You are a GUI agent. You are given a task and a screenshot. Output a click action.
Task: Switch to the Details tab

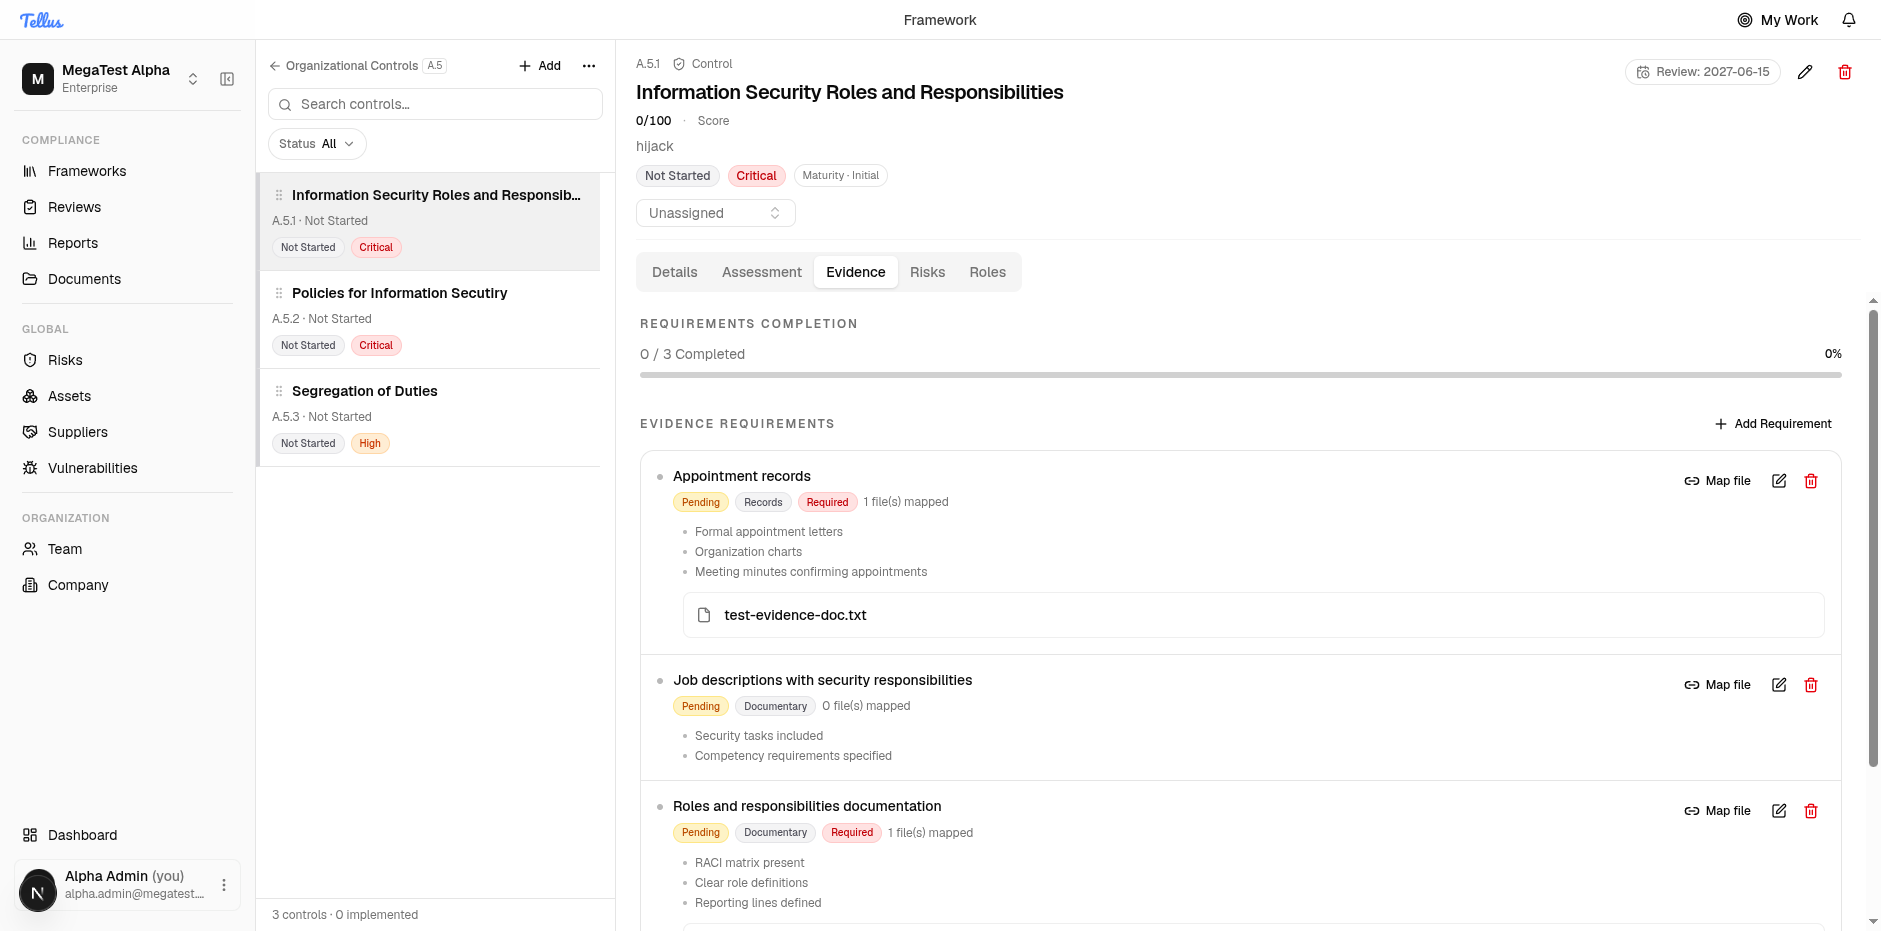click(675, 272)
